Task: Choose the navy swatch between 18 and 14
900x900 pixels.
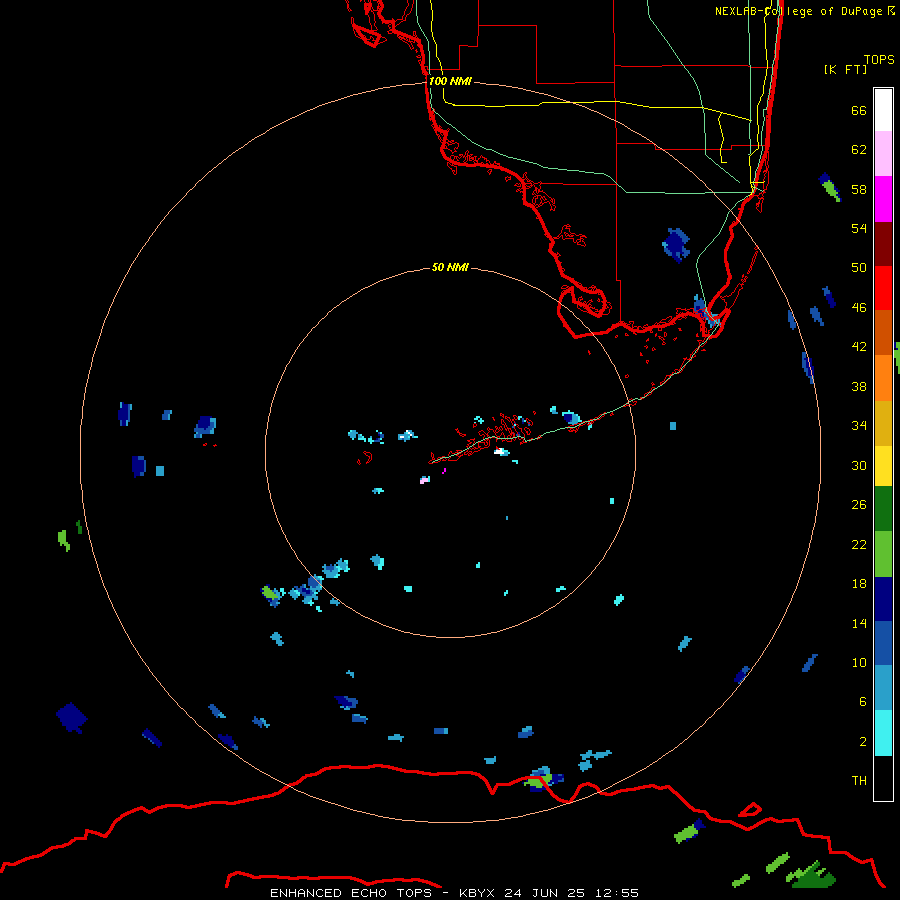Action: [x=883, y=599]
